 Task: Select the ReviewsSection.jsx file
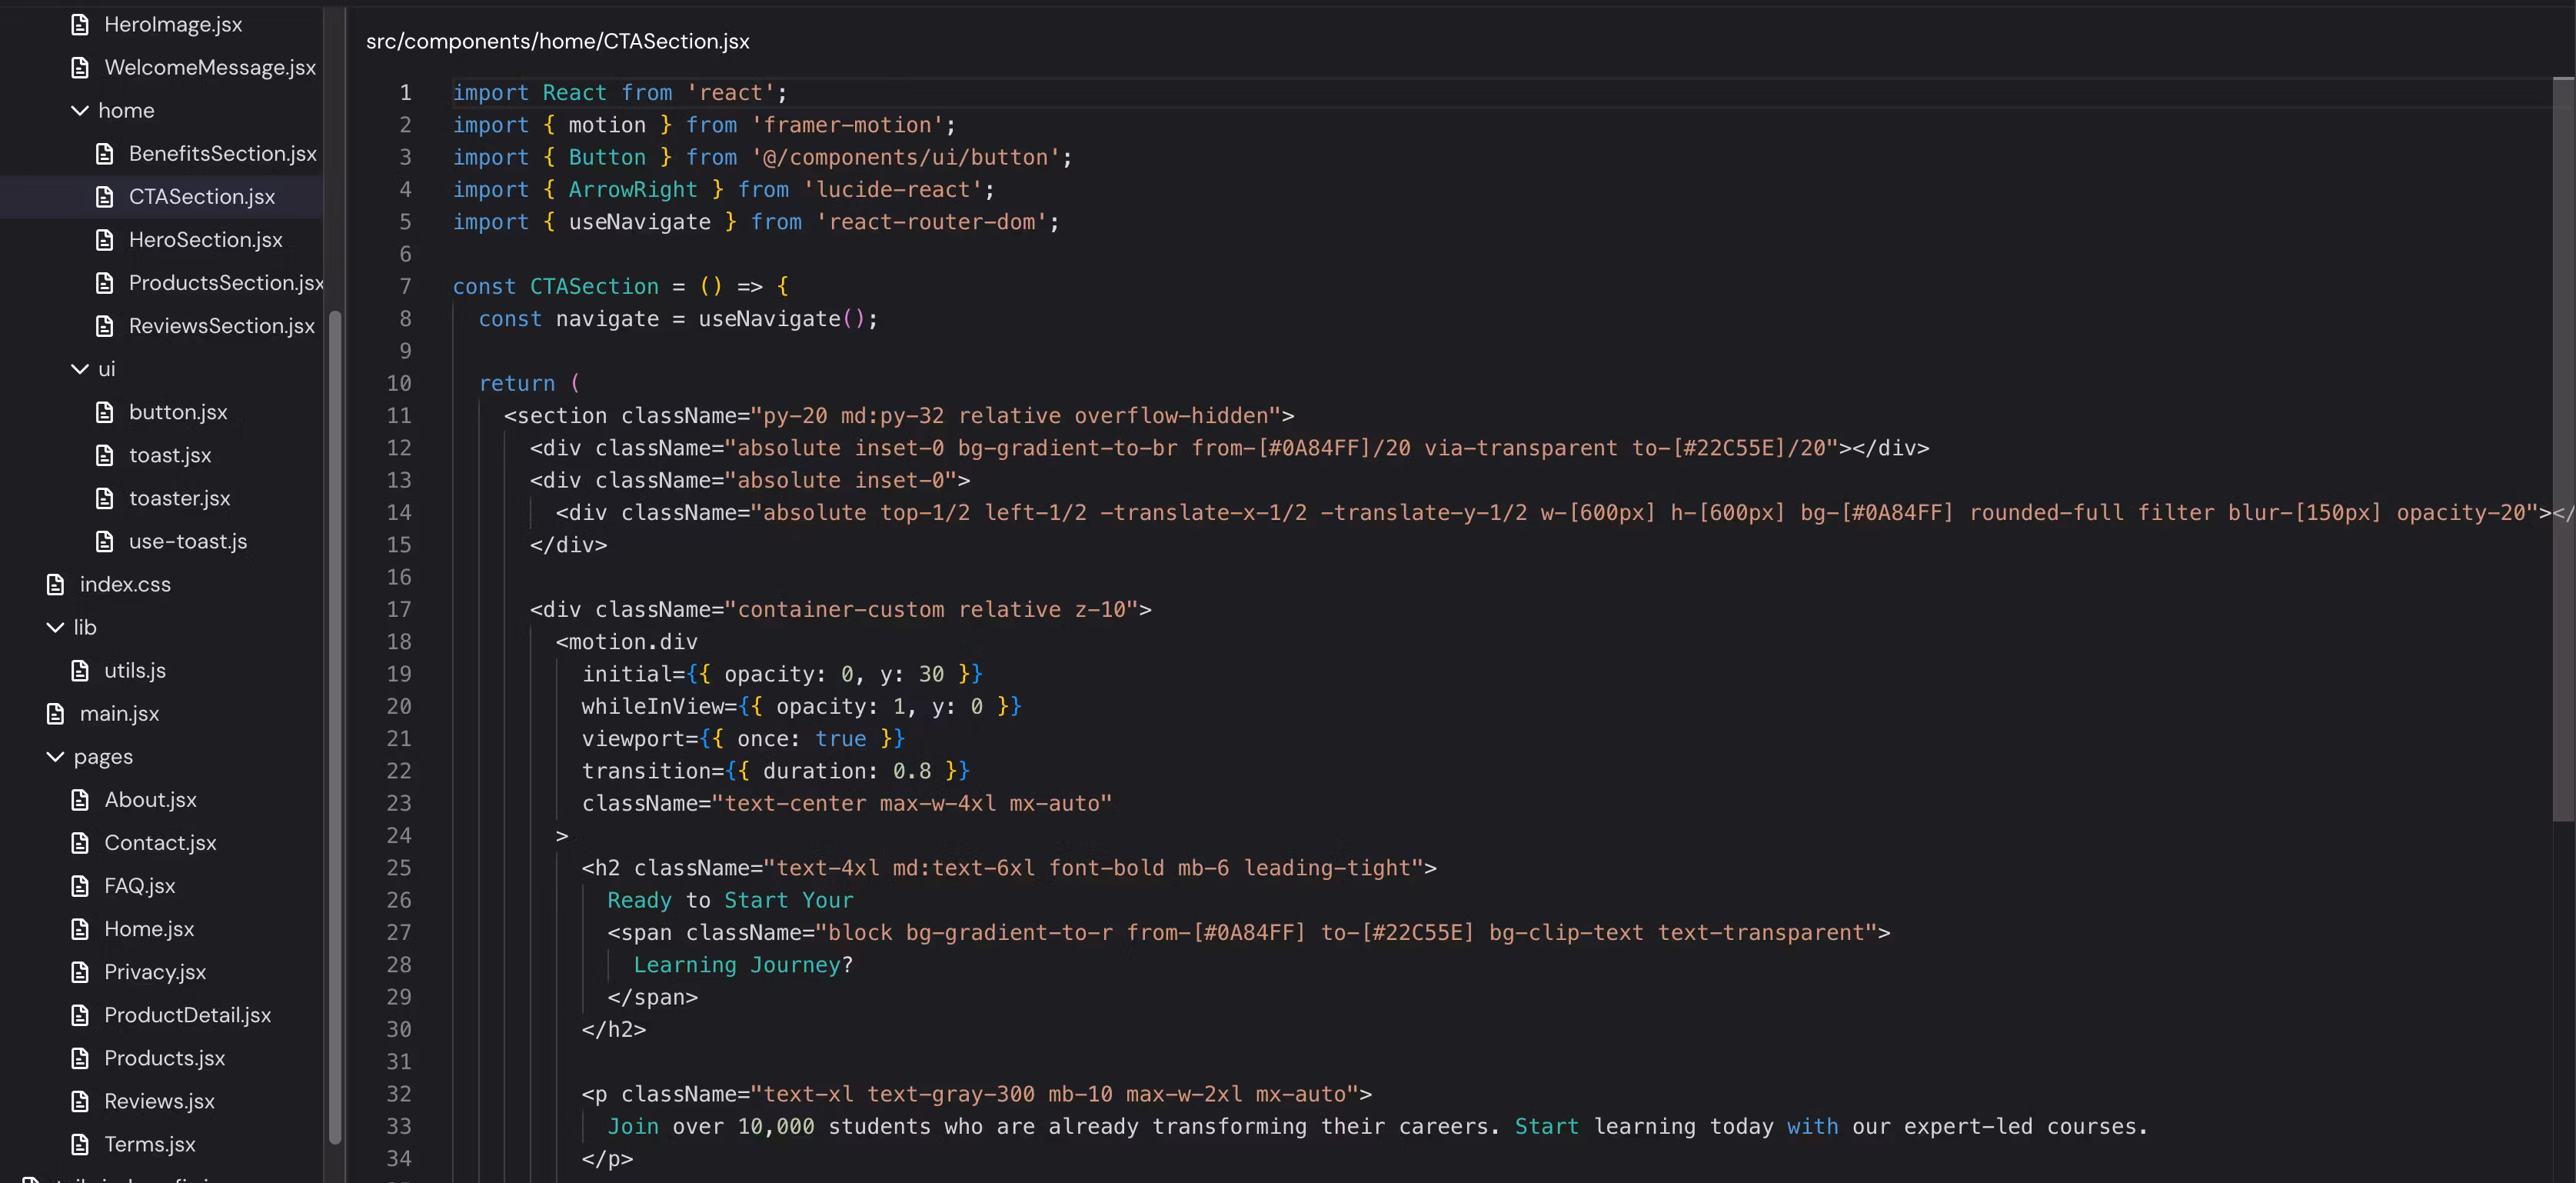[x=221, y=326]
